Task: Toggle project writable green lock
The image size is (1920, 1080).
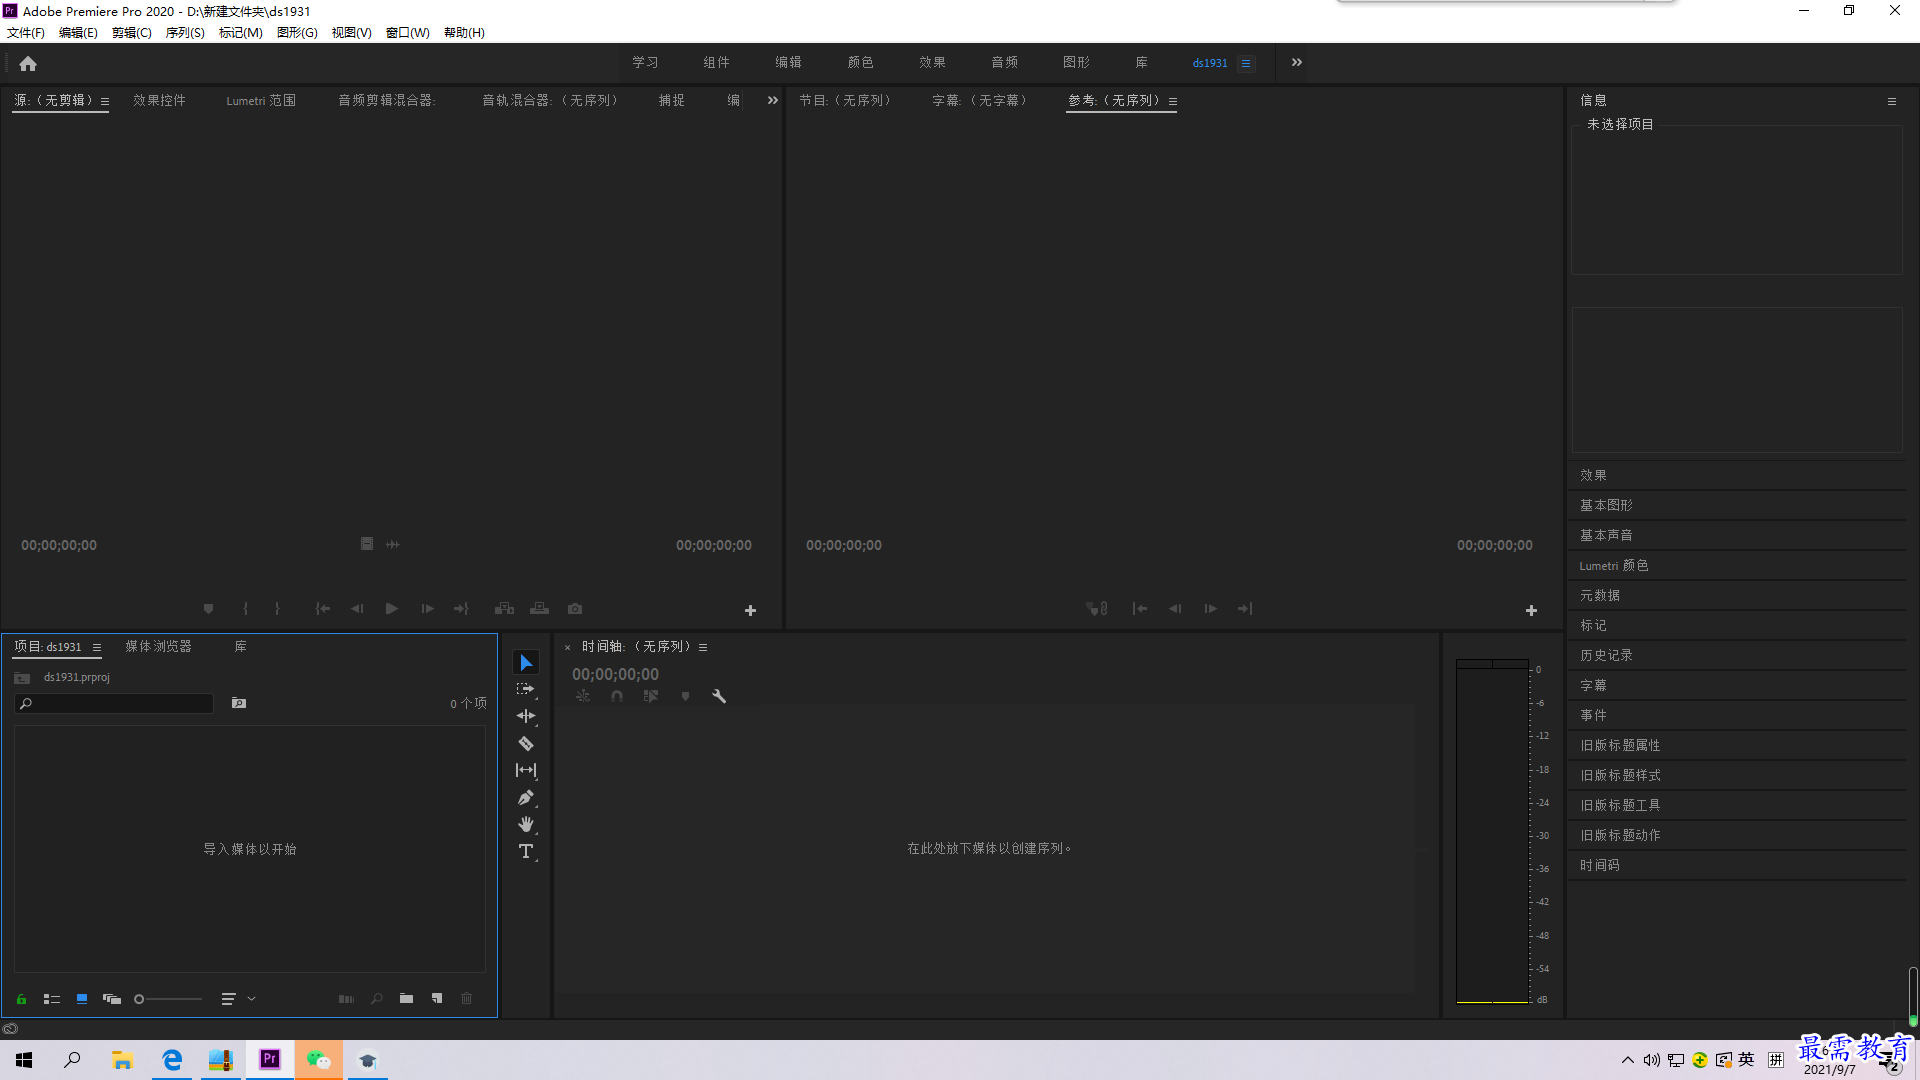Action: pyautogui.click(x=21, y=999)
